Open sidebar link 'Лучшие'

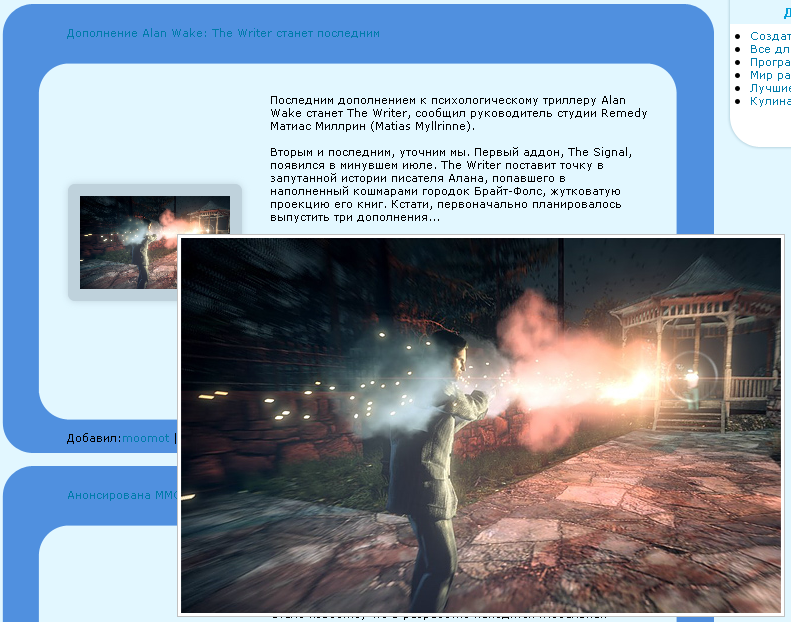pos(770,88)
